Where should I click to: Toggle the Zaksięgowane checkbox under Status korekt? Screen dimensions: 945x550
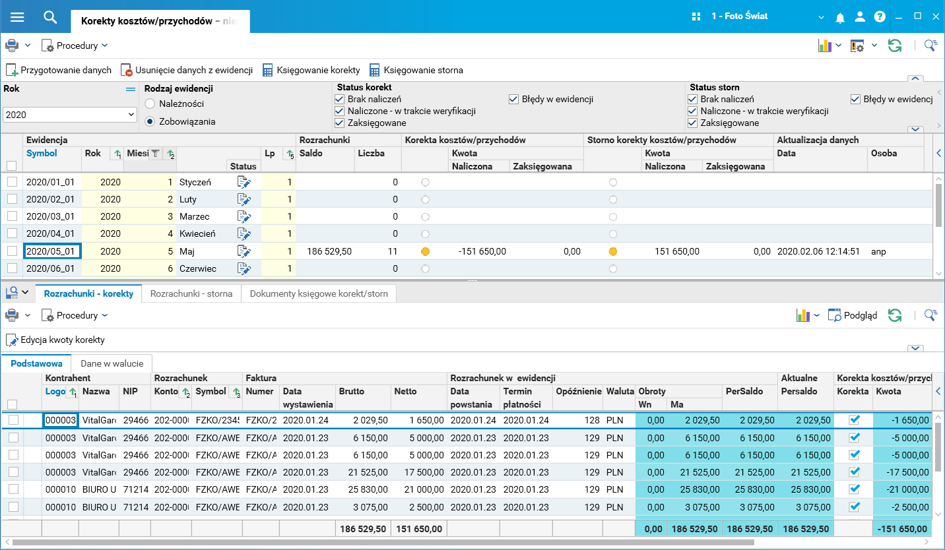point(340,123)
